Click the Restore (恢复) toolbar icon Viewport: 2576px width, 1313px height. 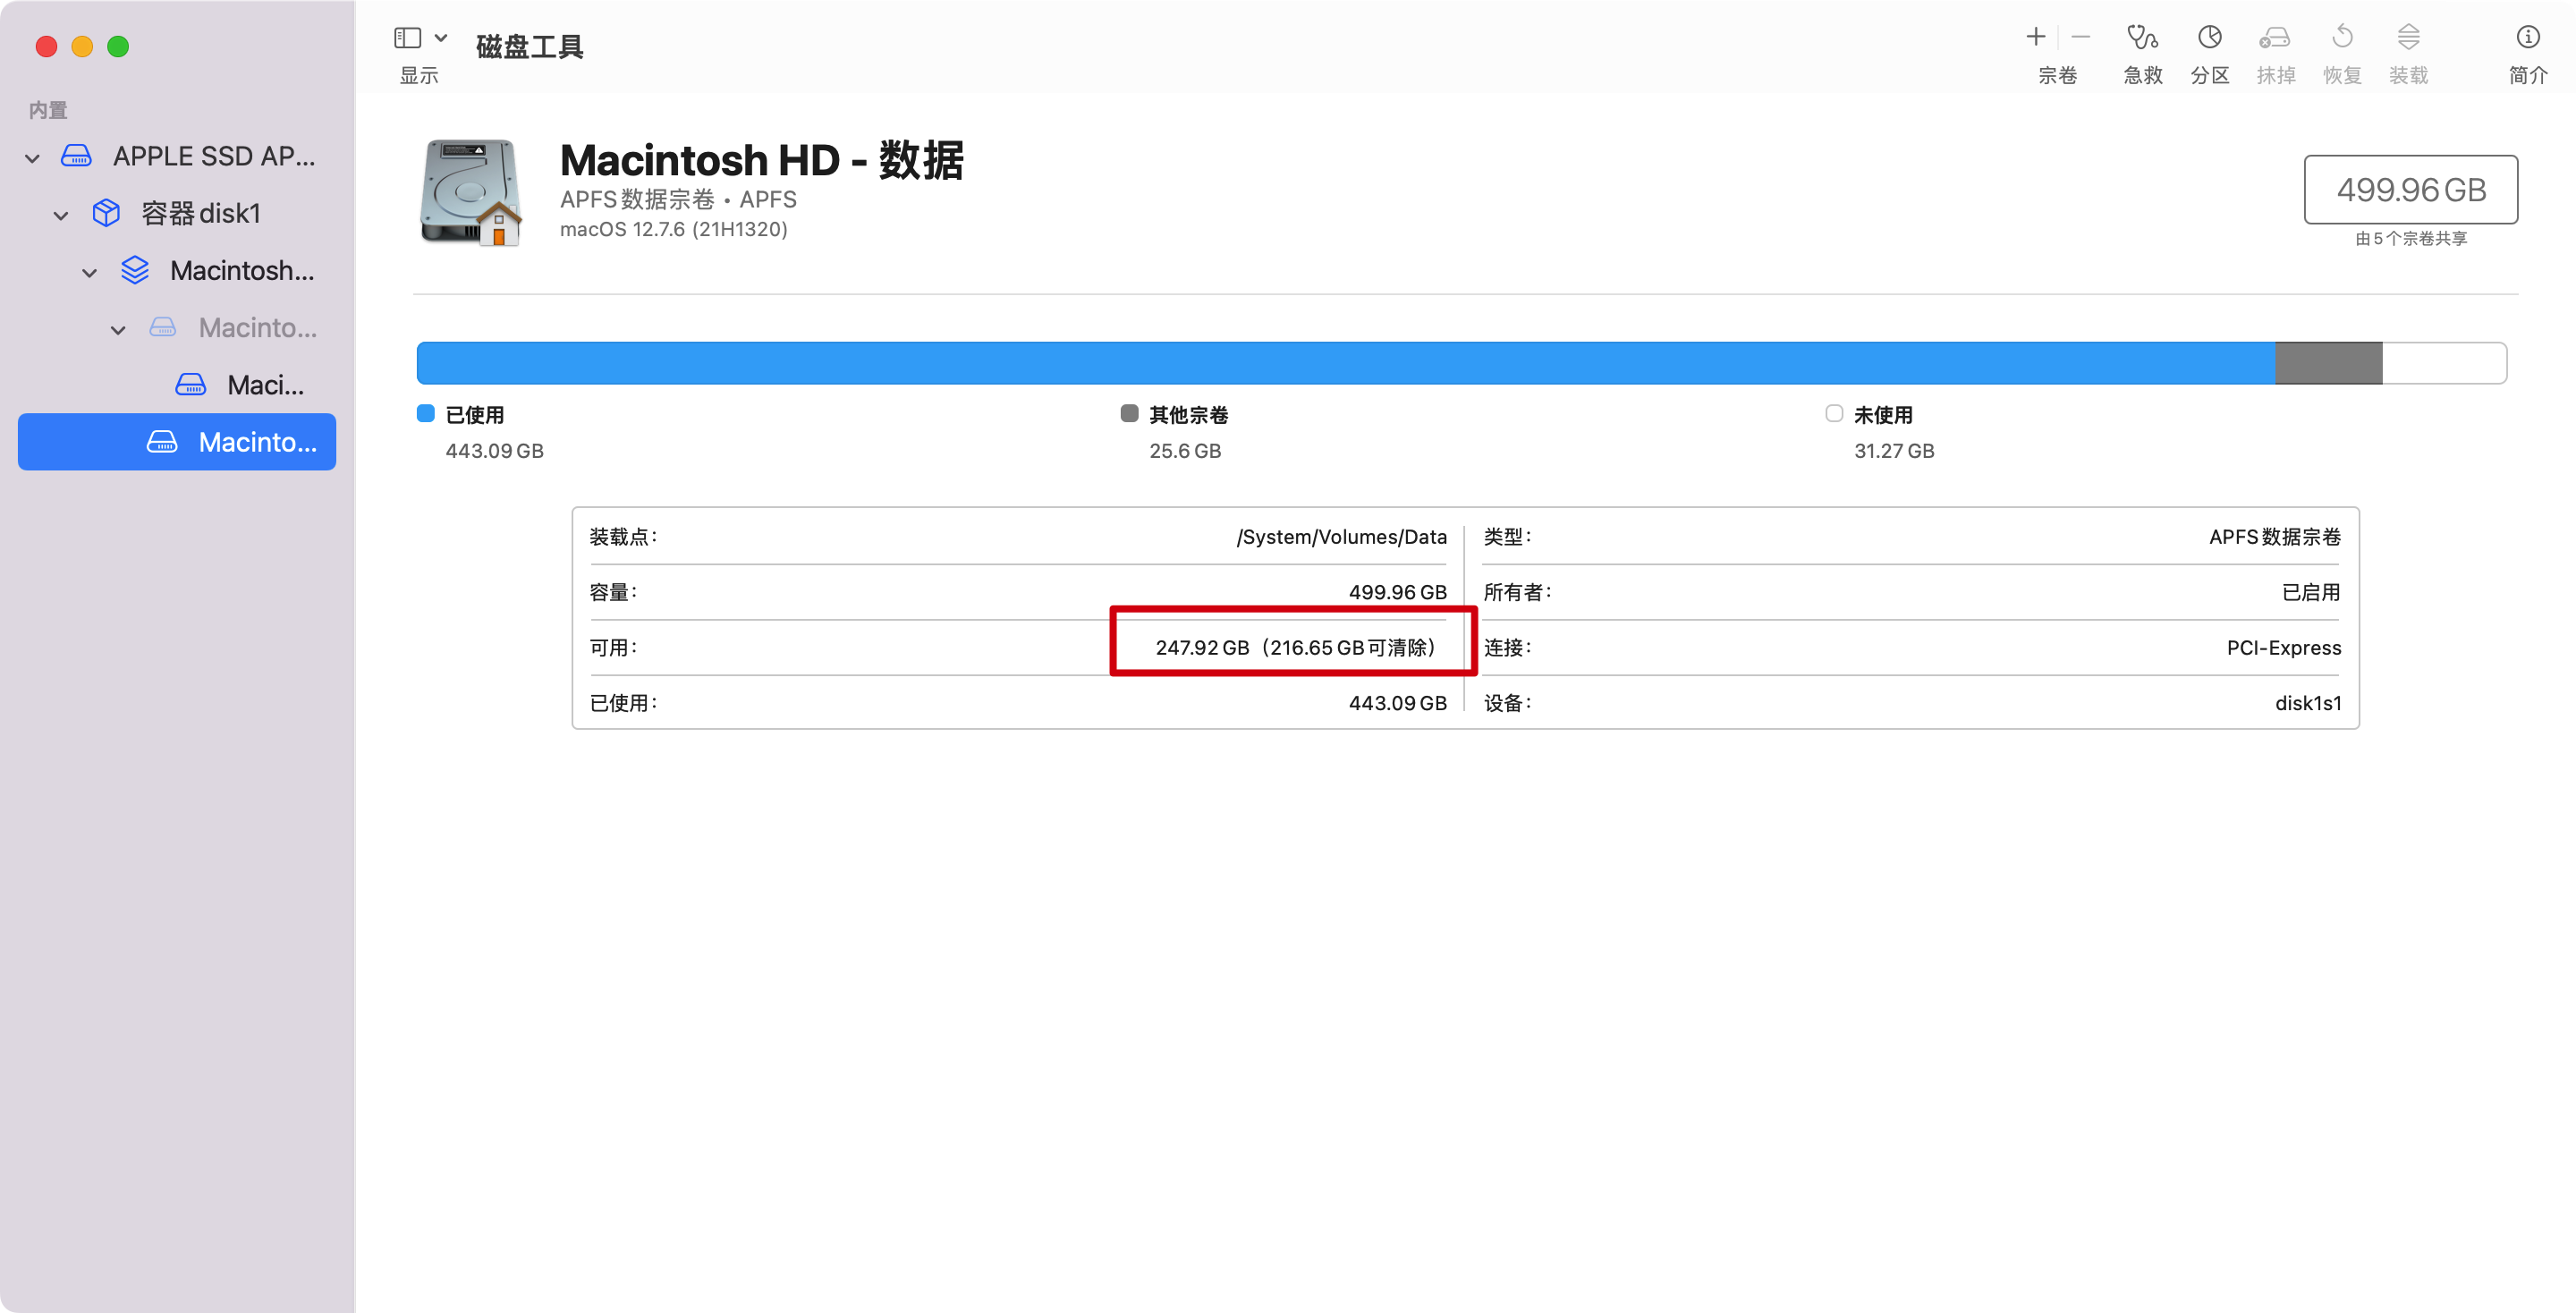(2342, 38)
